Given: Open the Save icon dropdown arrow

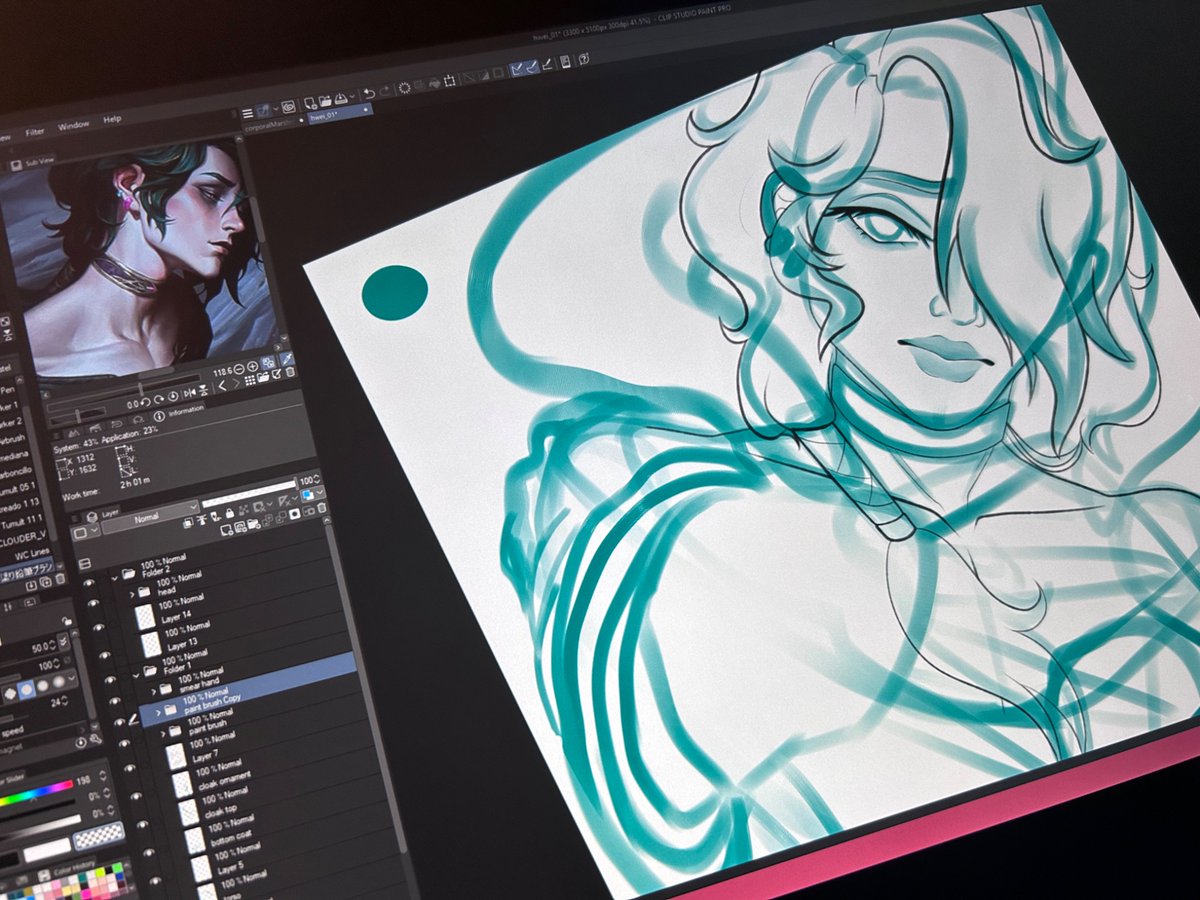Looking at the screenshot, I should (x=352, y=96).
